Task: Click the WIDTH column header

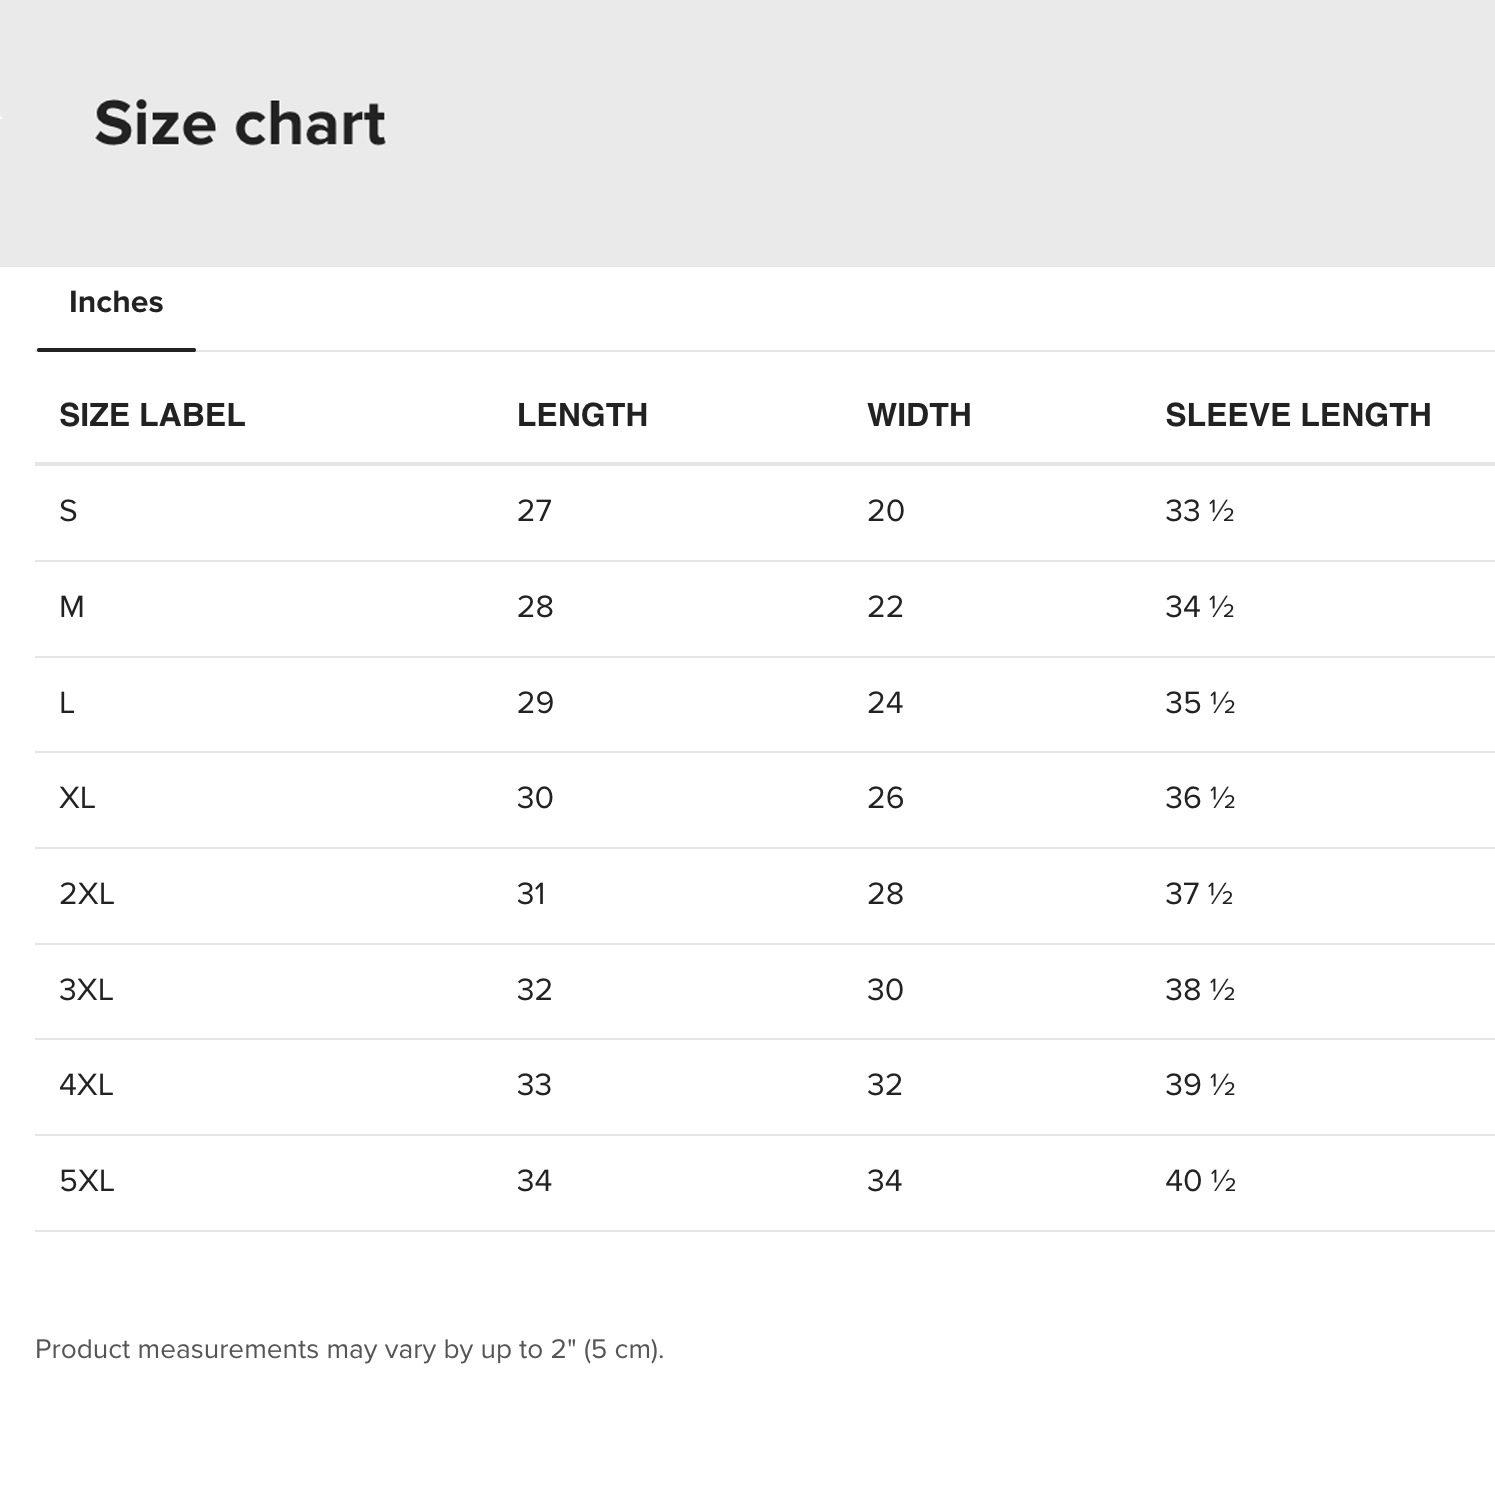Action: 919,415
